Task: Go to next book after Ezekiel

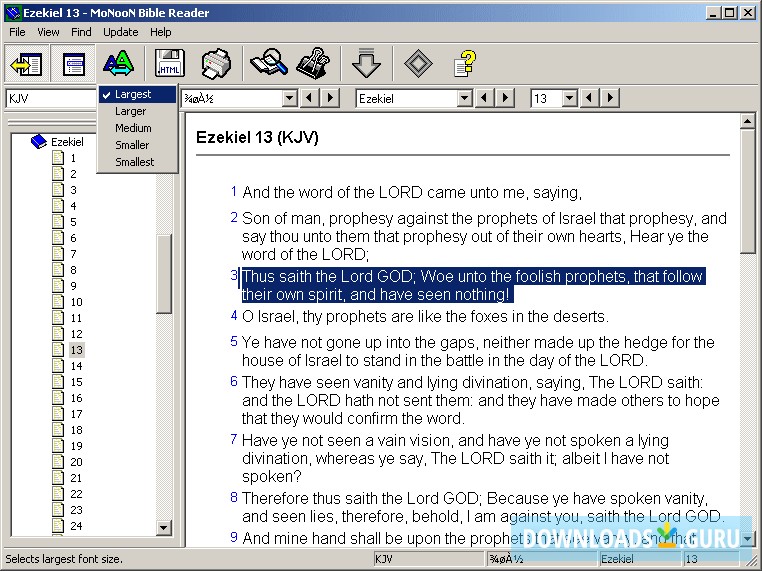Action: [x=505, y=98]
